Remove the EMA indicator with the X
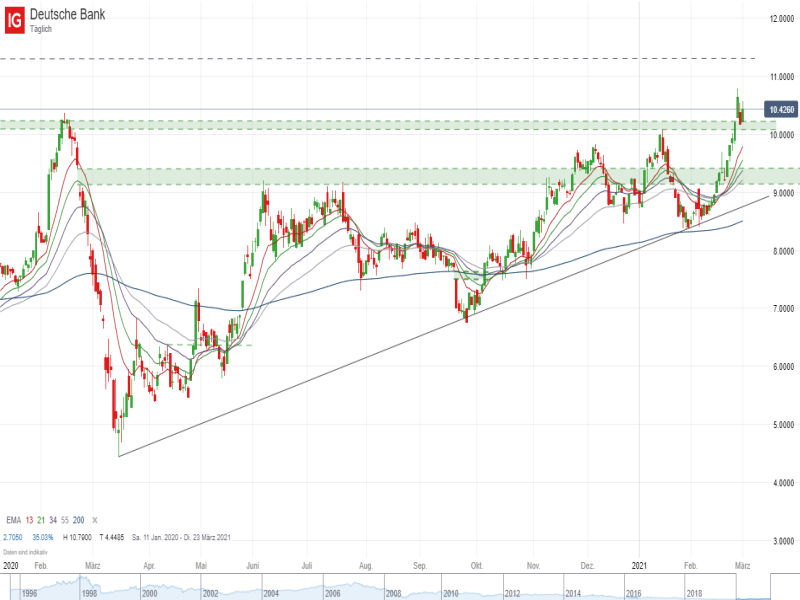Viewport: 800px width, 600px height. (94, 520)
